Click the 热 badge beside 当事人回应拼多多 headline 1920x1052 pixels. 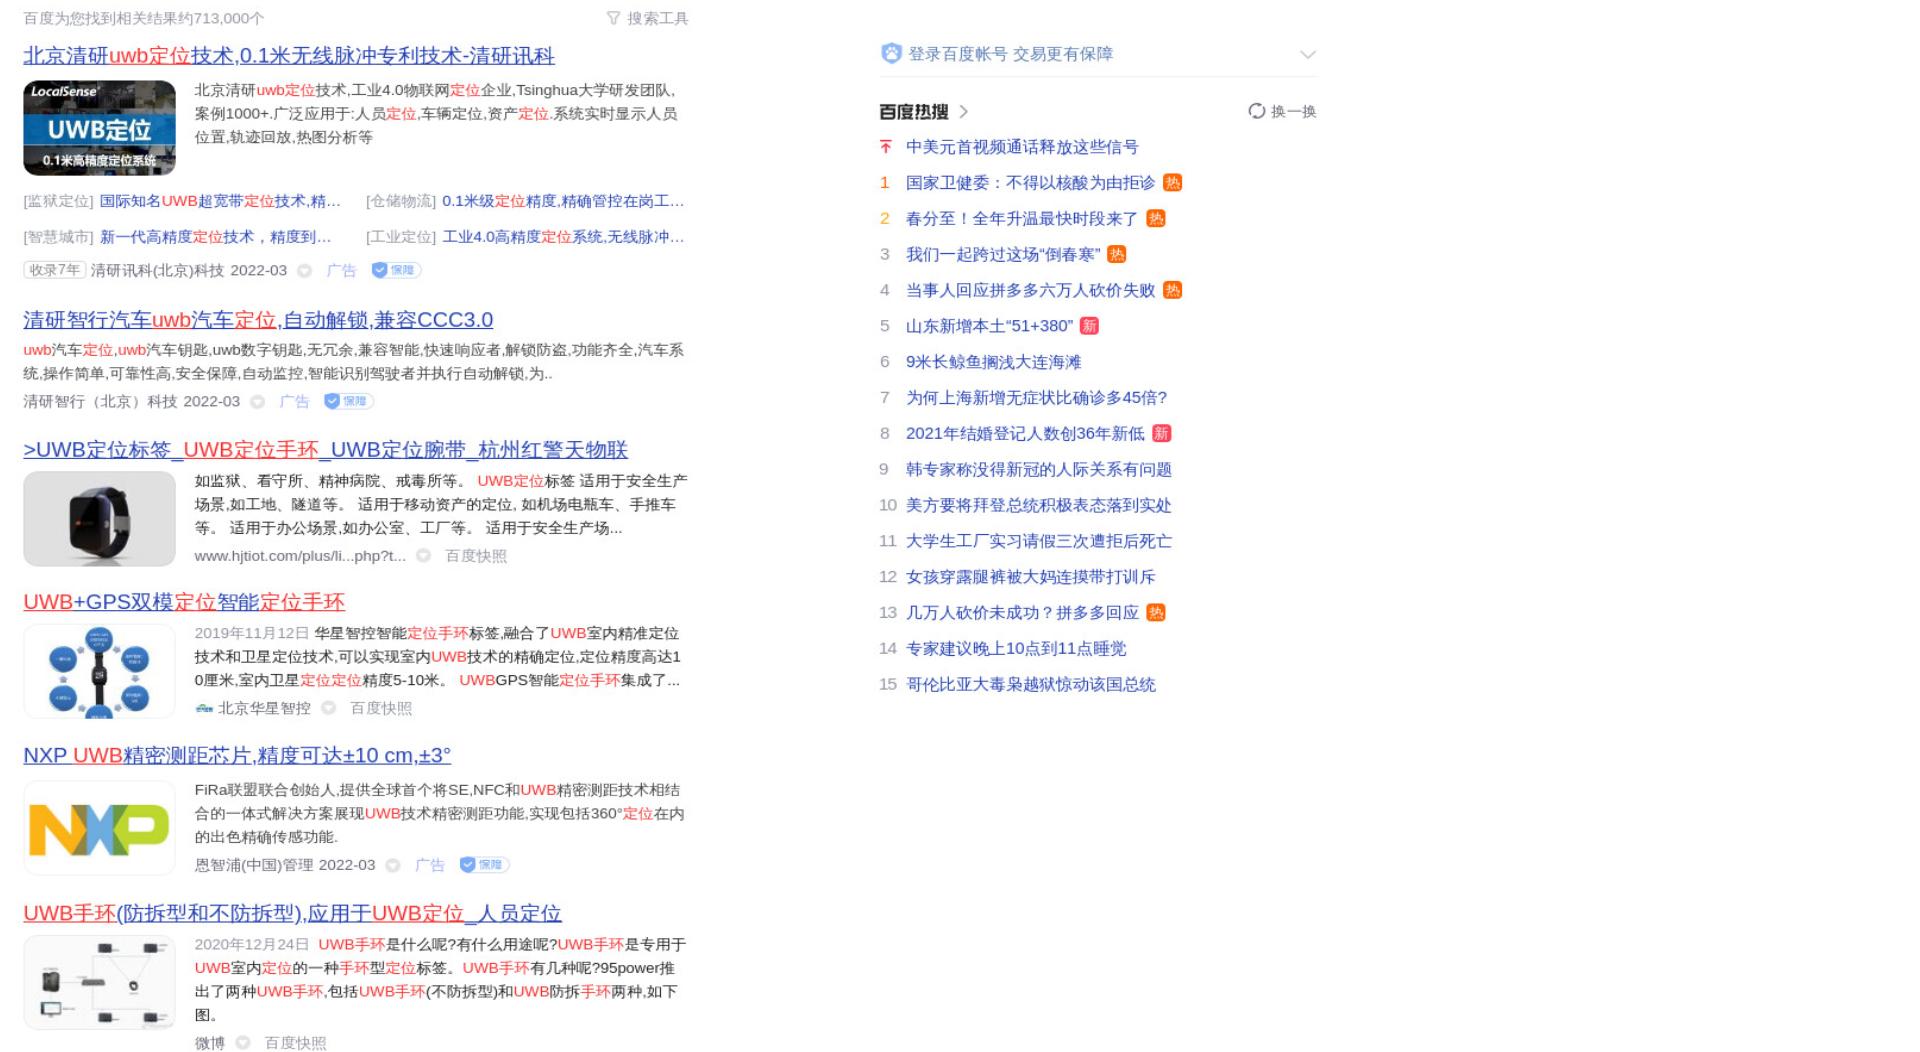point(1173,290)
